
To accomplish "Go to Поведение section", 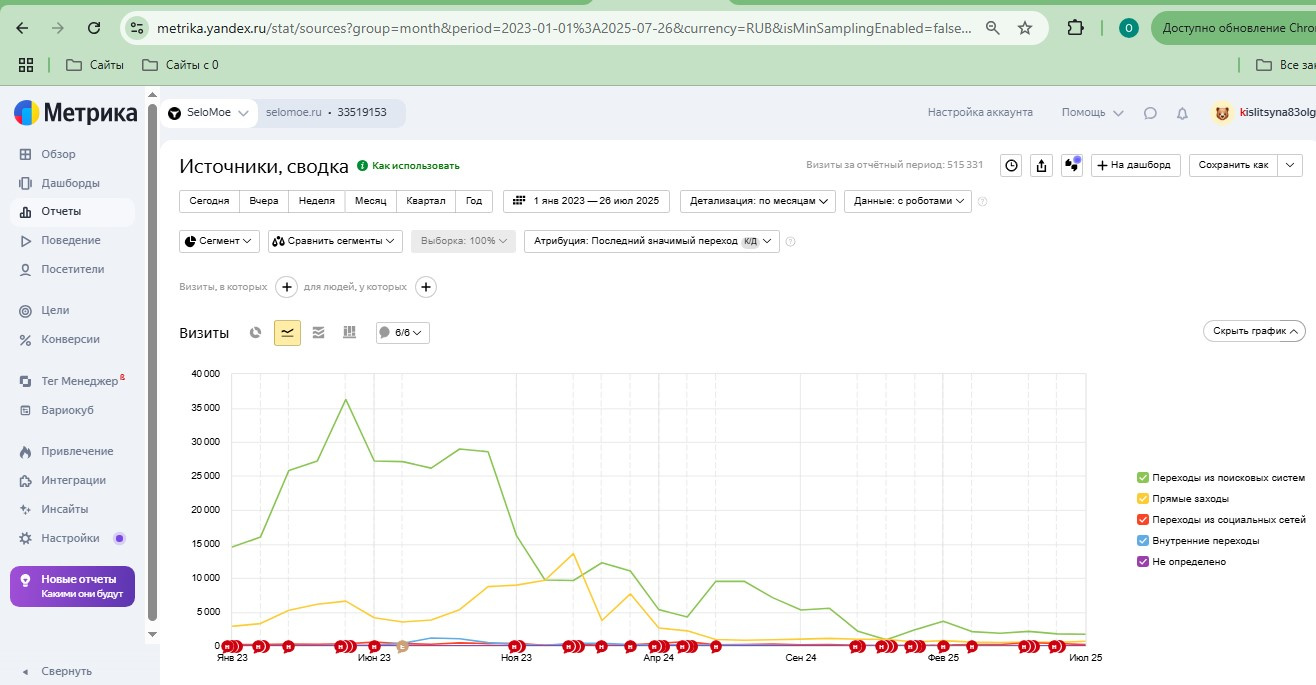I will pyautogui.click(x=70, y=241).
